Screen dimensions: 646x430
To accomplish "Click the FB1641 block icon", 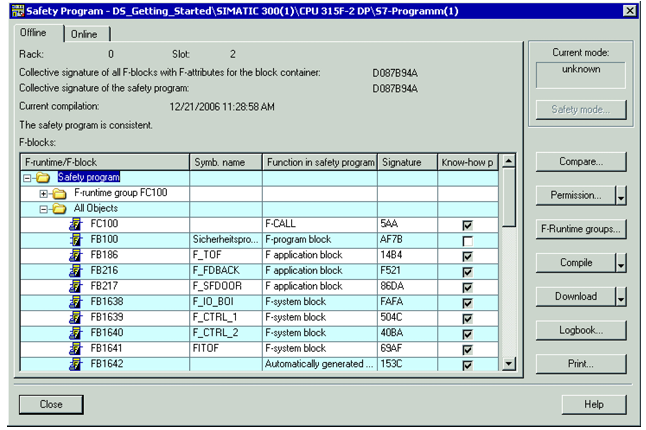I will click(x=75, y=349).
